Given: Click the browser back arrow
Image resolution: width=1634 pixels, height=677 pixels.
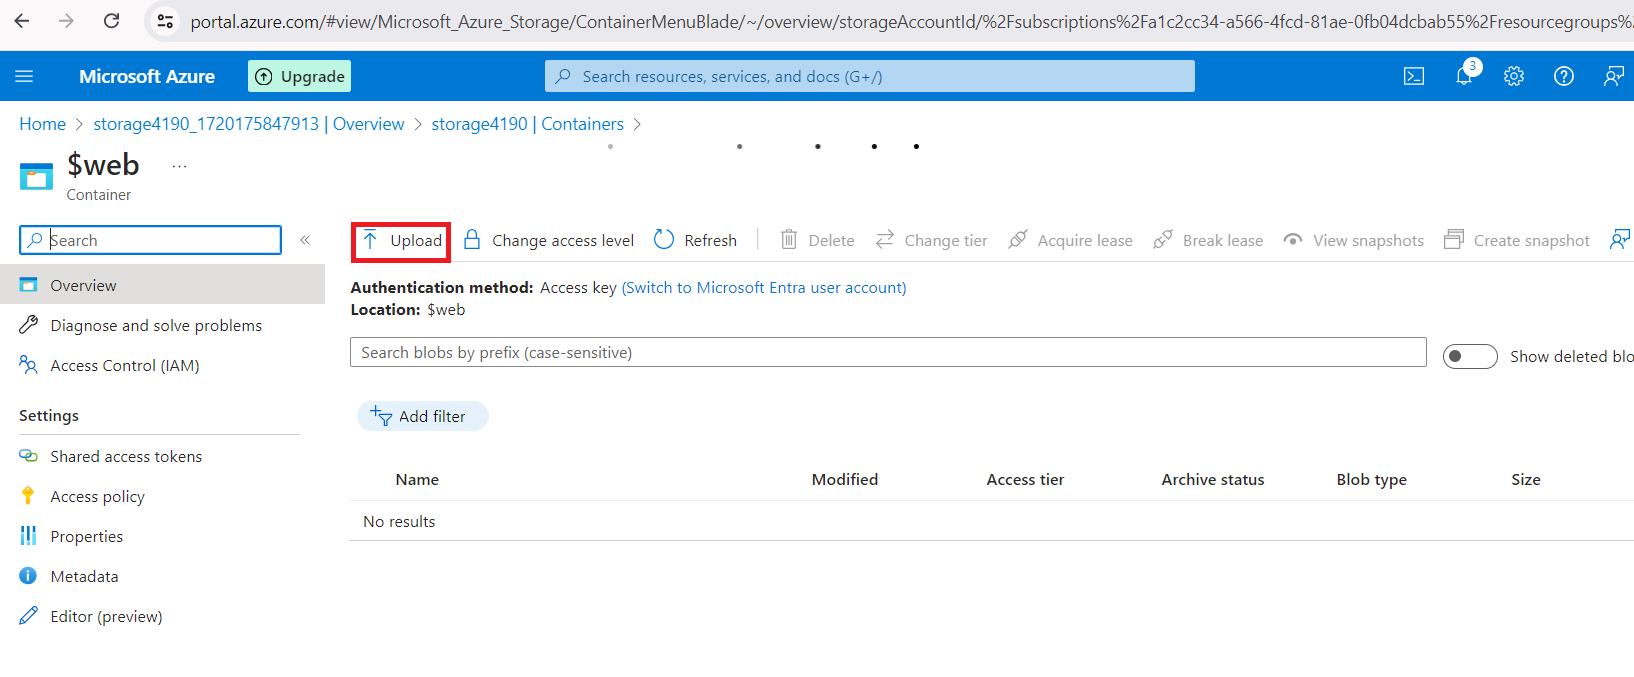Looking at the screenshot, I should [22, 20].
